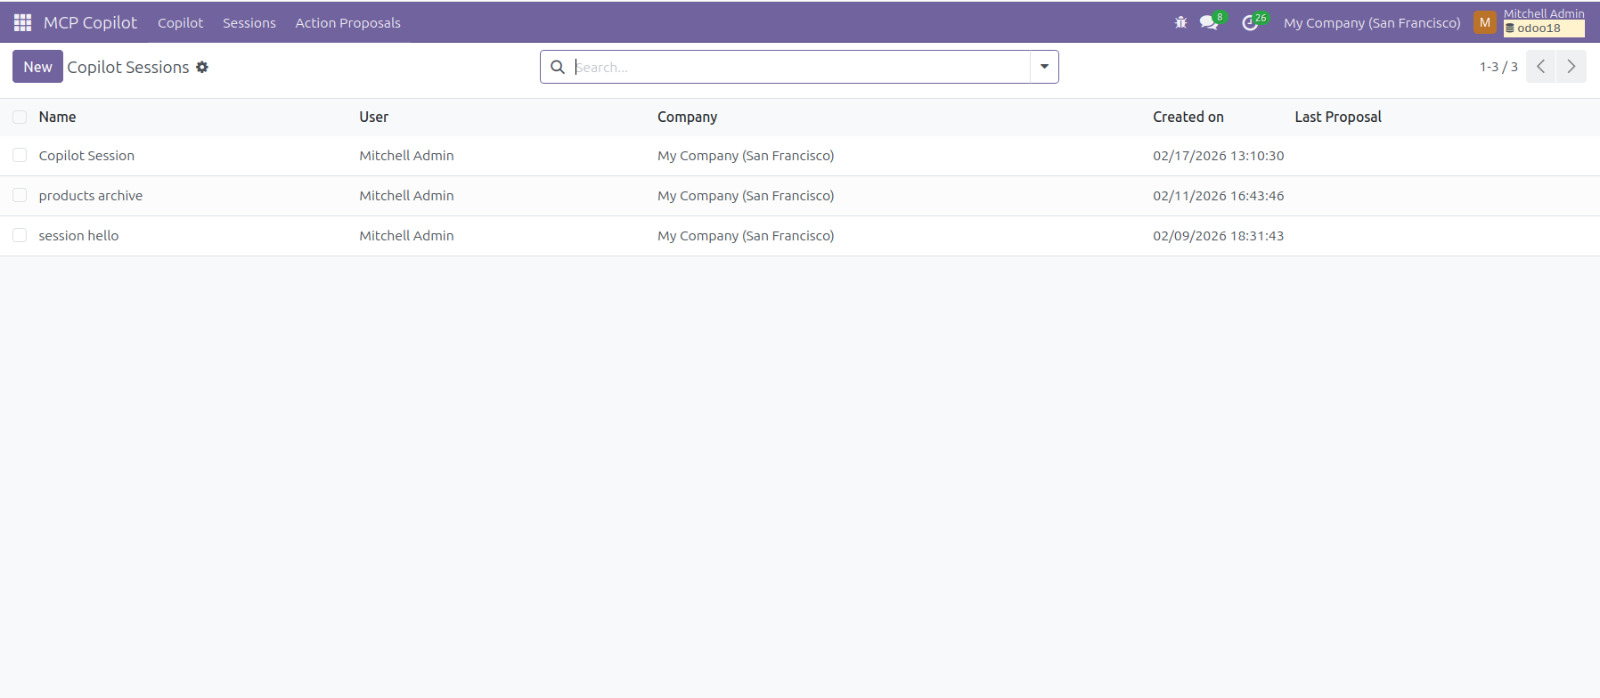The height and width of the screenshot is (698, 1600).
Task: Open the apps grid home menu
Action: (x=22, y=22)
